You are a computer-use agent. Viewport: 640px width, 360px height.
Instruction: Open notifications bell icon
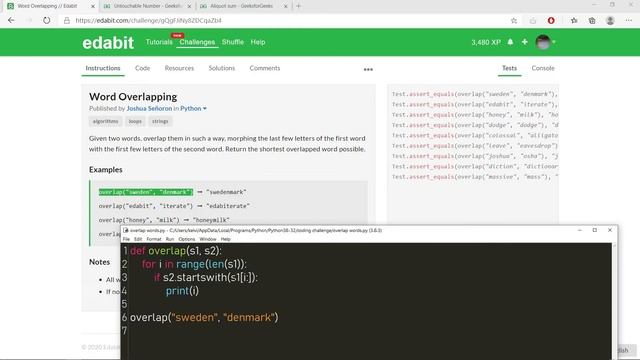510,42
